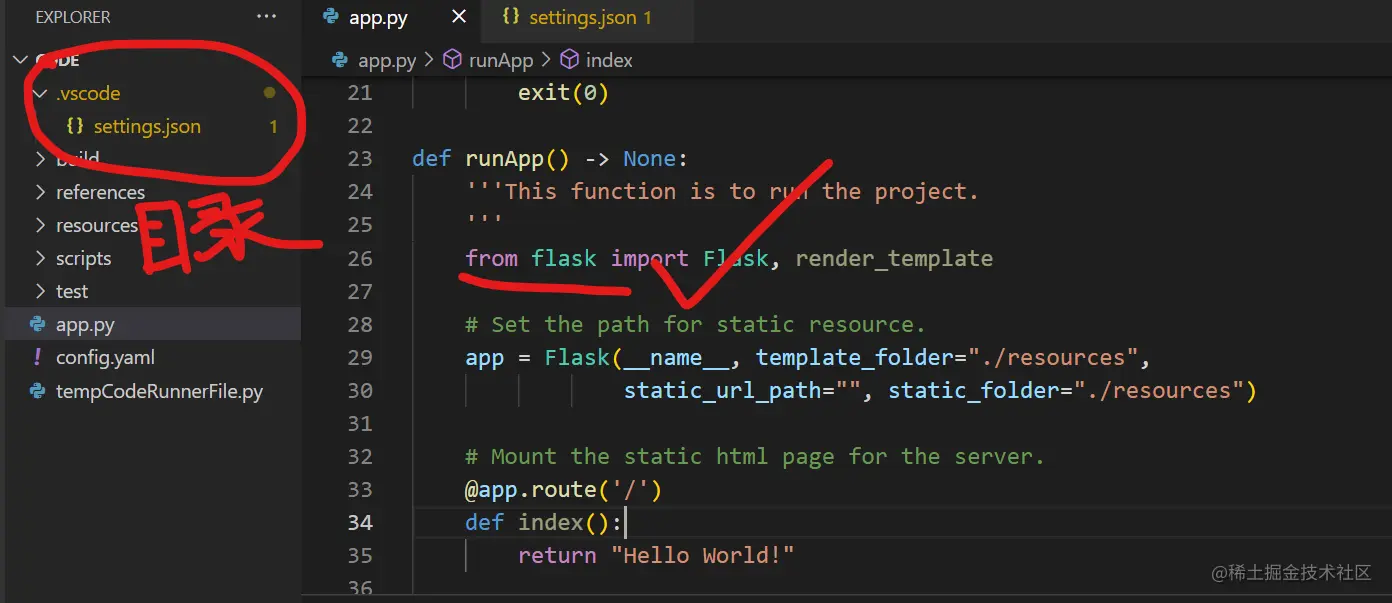
Task: Expand the build folder chevron
Action: (x=39, y=159)
